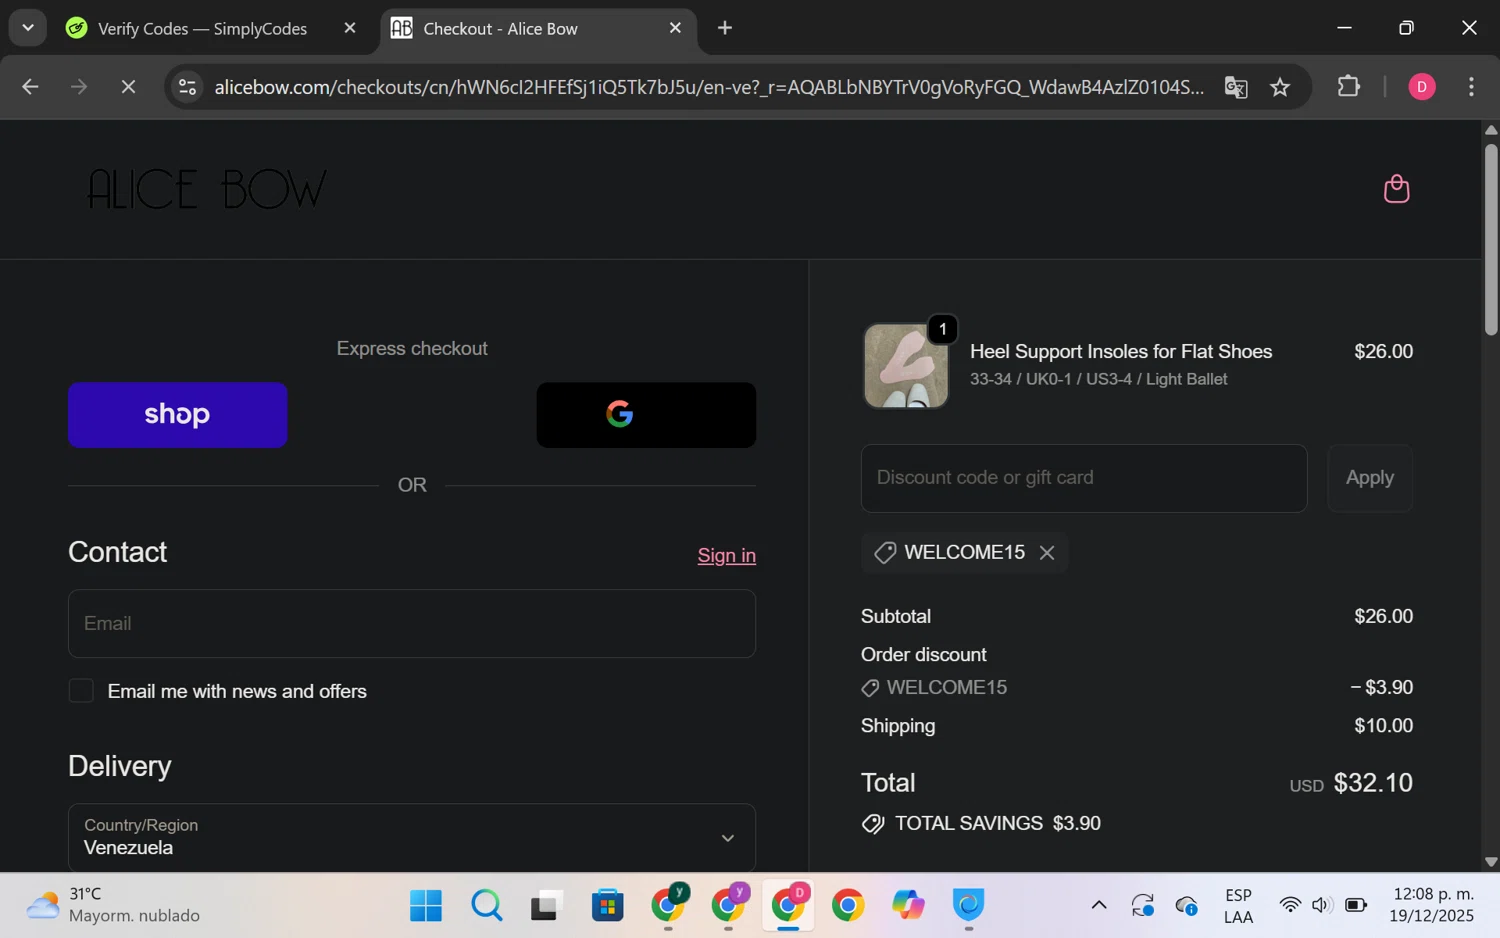
Task: Remove the WELCOME15 discount code tag
Action: tap(1047, 553)
